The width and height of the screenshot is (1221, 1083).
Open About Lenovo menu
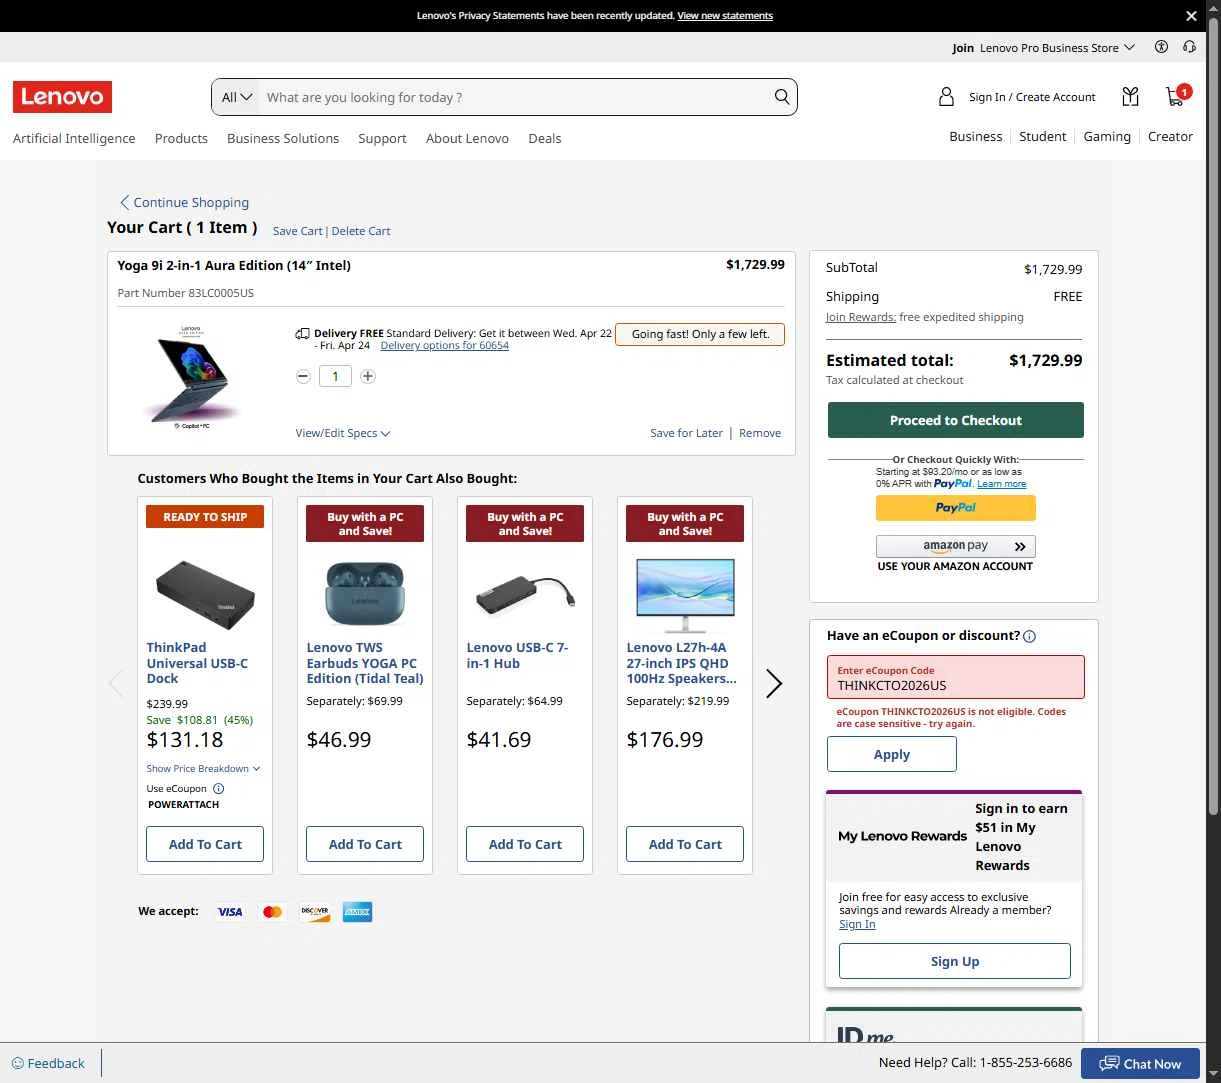[467, 138]
